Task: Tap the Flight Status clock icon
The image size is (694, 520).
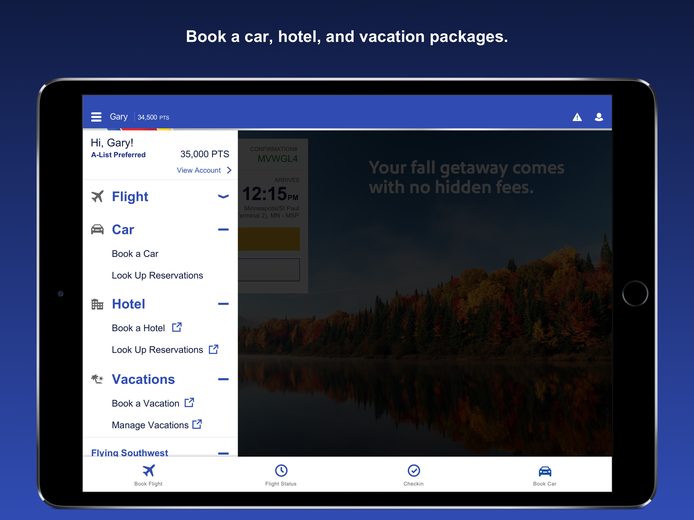Action: 281,470
